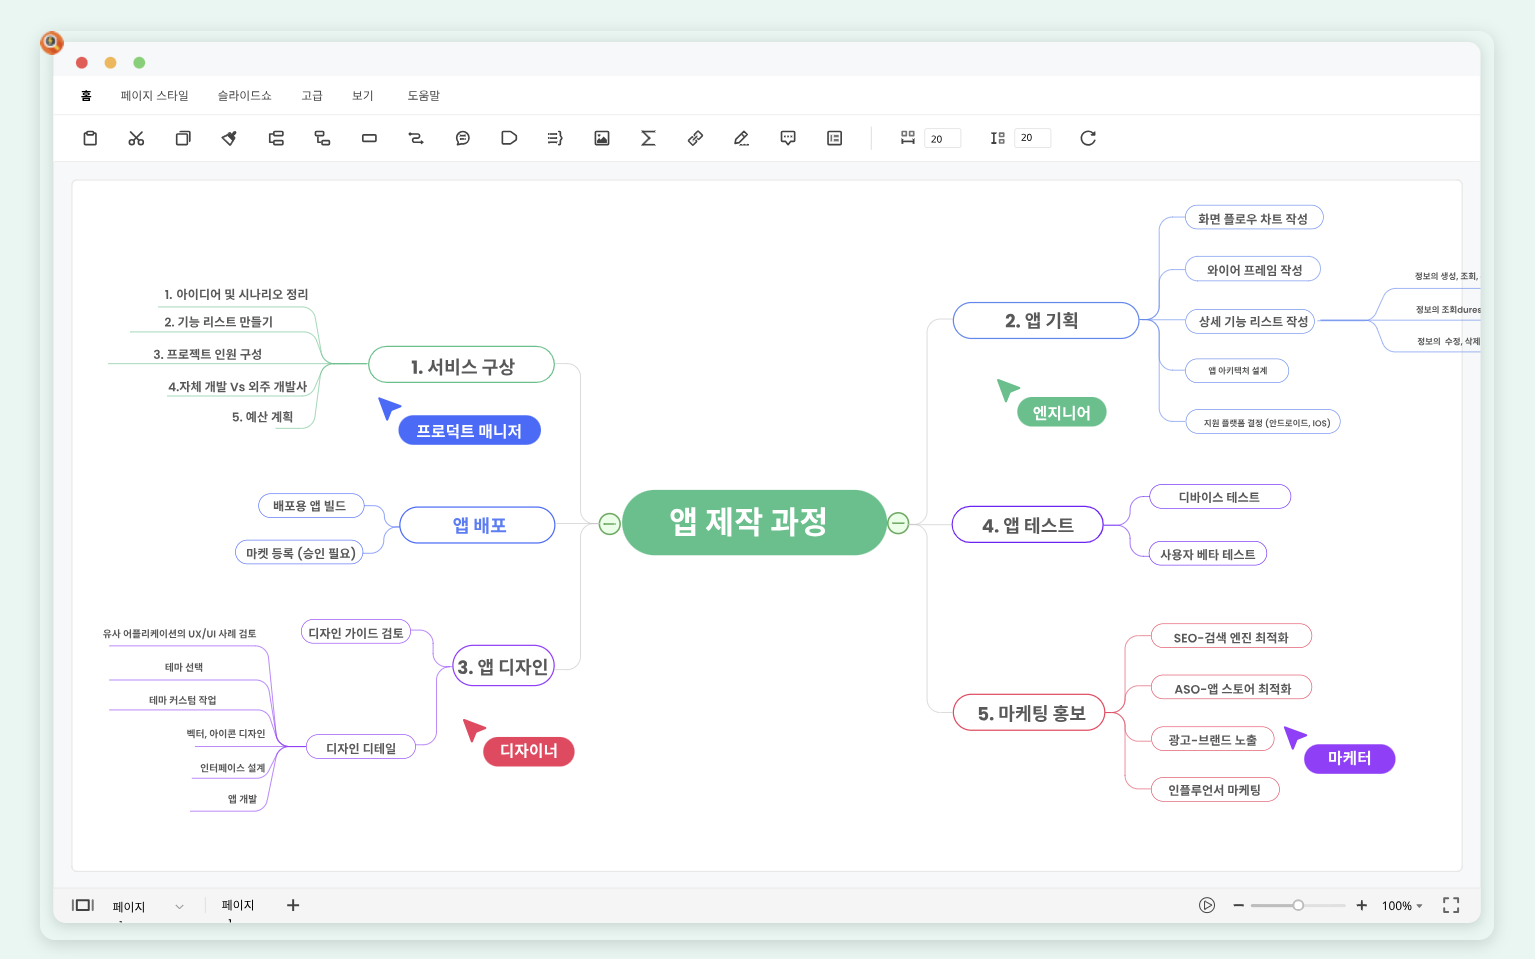Insert a picture with the image icon
This screenshot has width=1535, height=959.
602,138
